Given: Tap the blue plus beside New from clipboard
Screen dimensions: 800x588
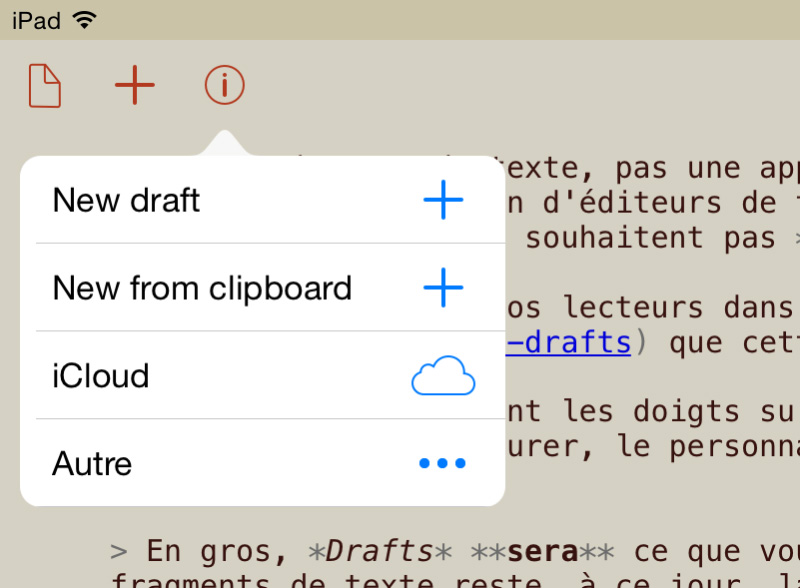Looking at the screenshot, I should point(443,287).
